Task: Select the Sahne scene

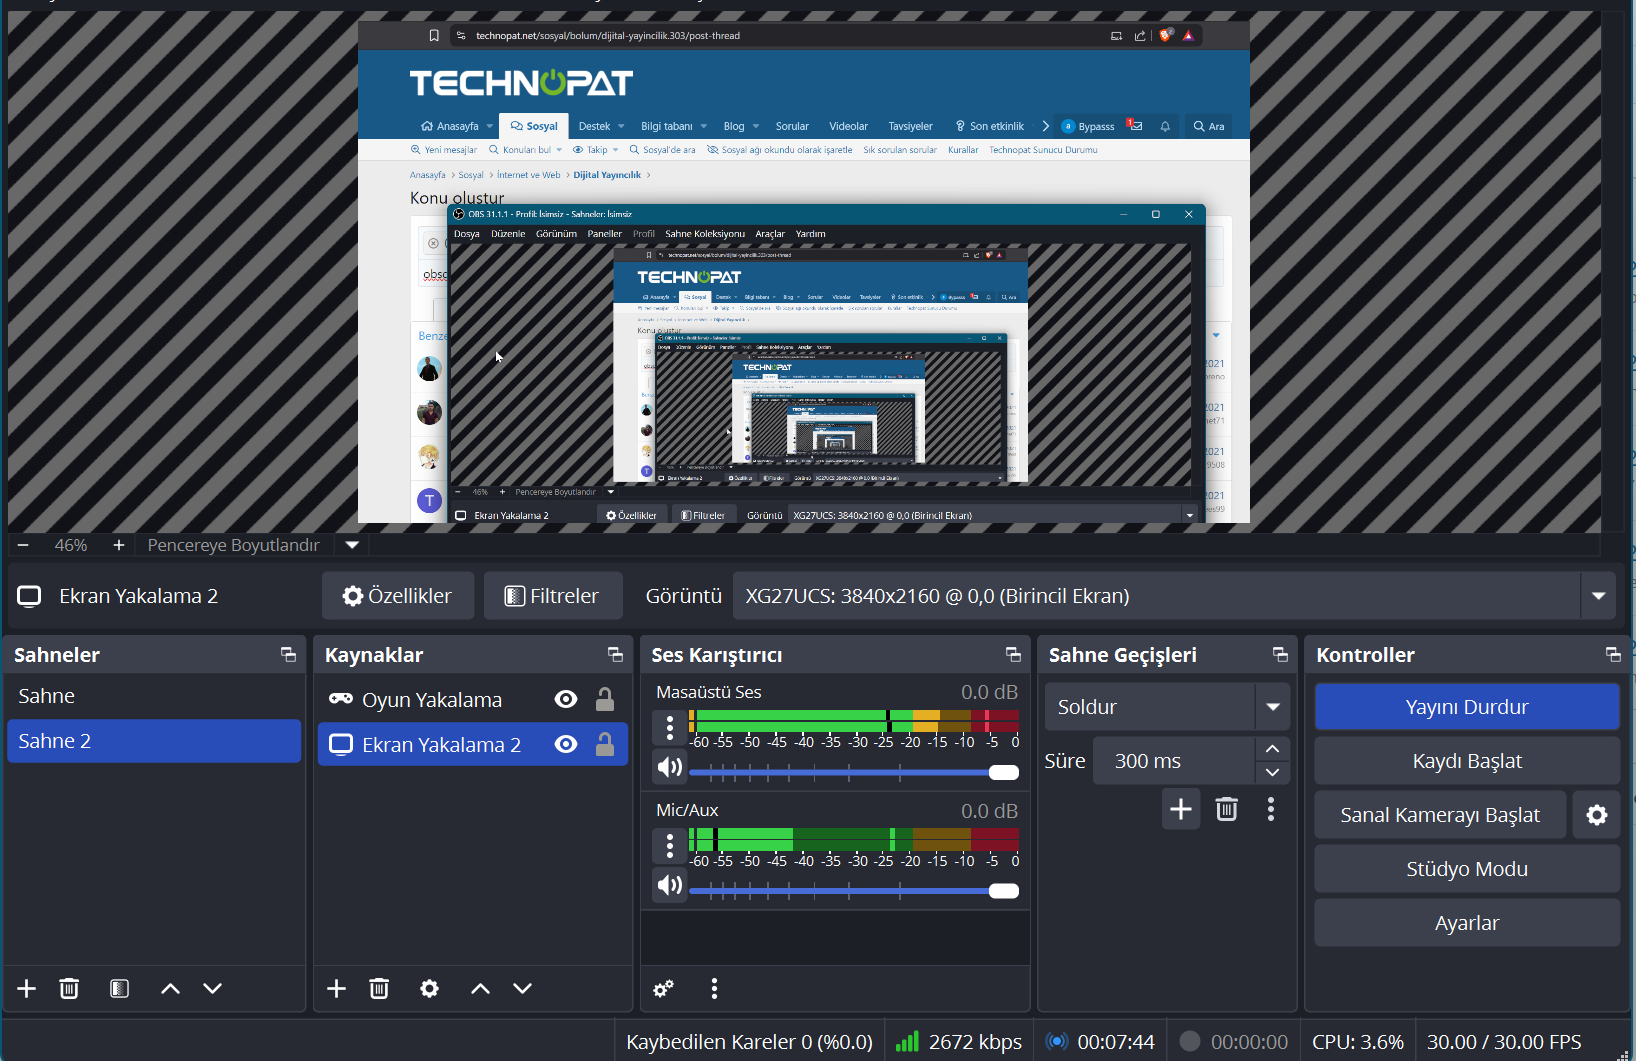Action: coord(154,696)
